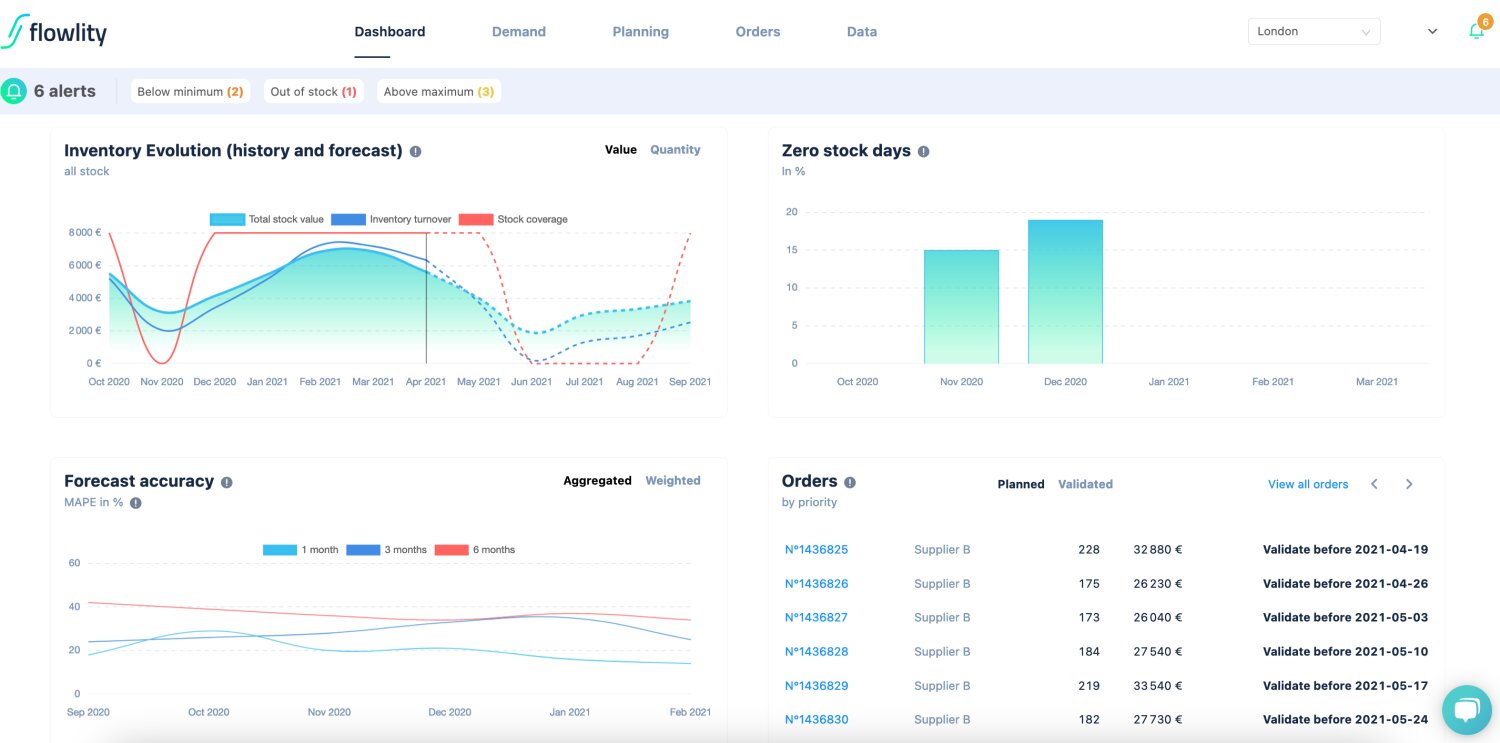Open the notifications bell with badge
Image resolution: width=1500 pixels, height=743 pixels.
point(1476,31)
